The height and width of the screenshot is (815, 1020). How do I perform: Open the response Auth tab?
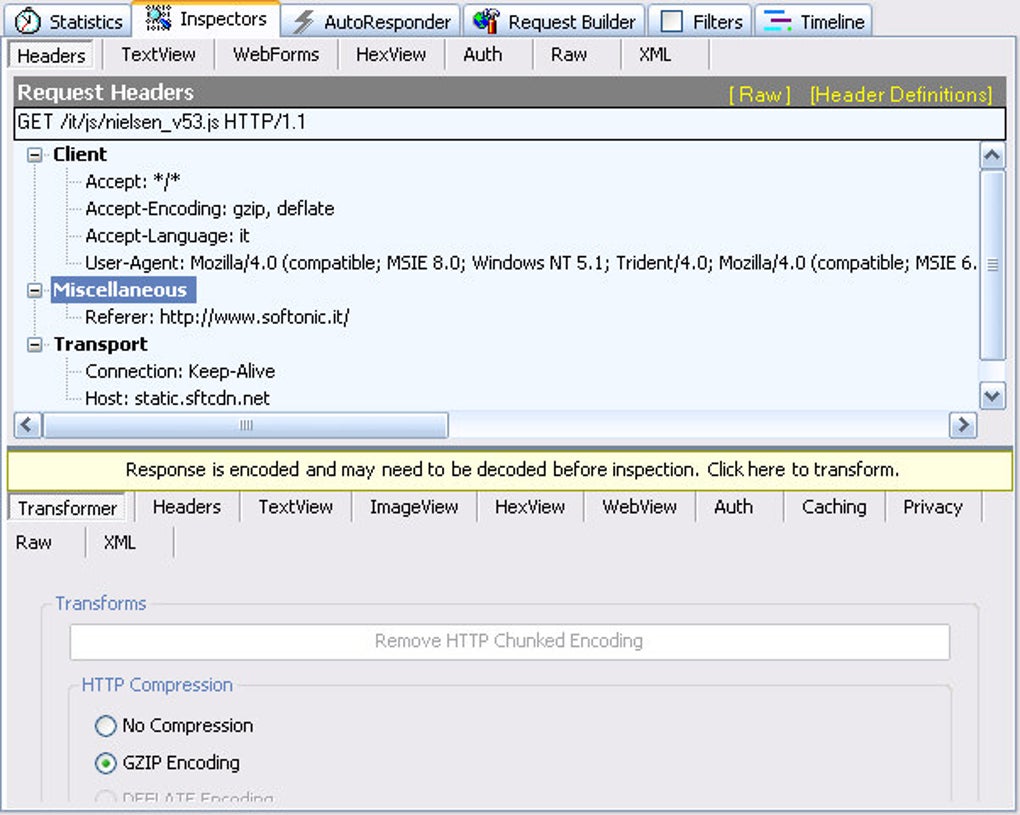pos(733,507)
